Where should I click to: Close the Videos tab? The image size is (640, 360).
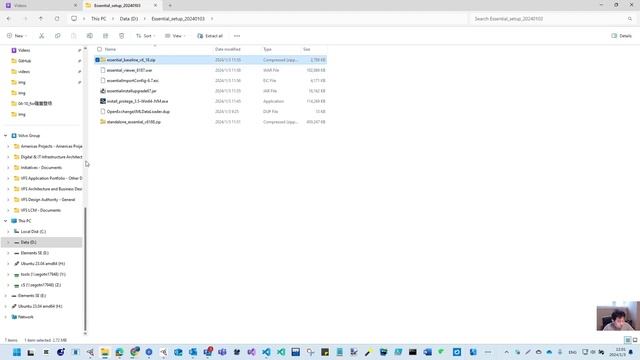tap(76, 6)
